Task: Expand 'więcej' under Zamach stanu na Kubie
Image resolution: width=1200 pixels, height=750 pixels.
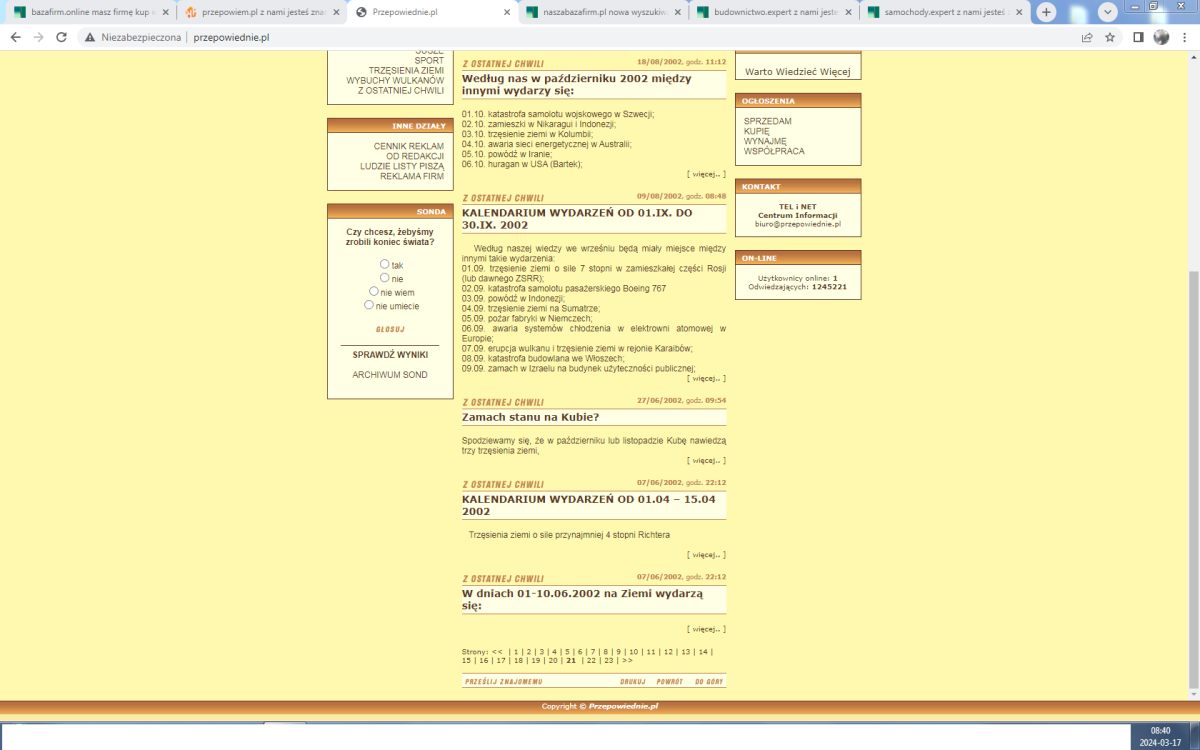Action: 706,461
